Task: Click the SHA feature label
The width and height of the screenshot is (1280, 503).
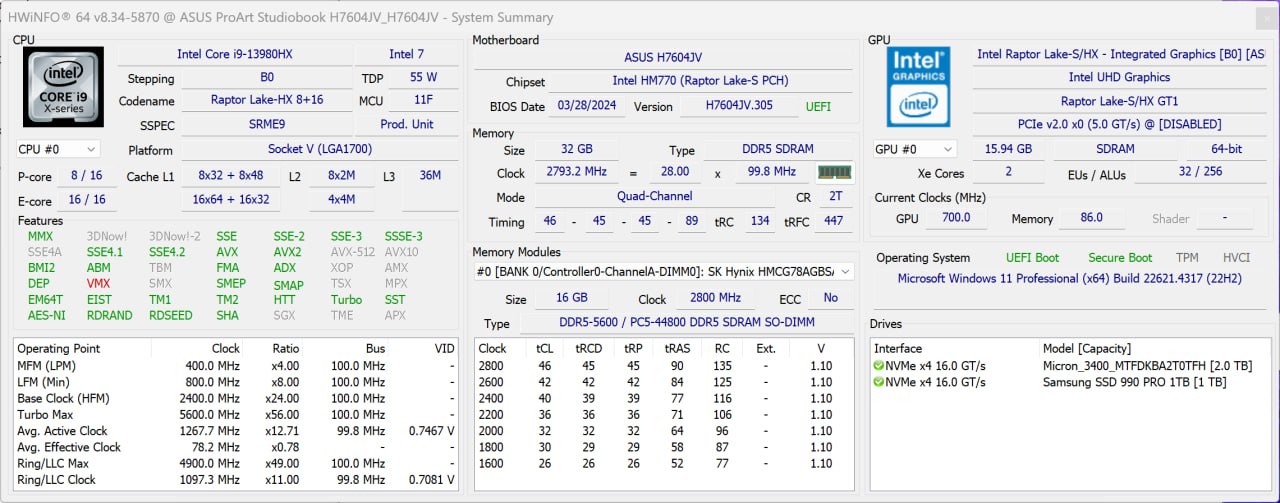Action: (x=227, y=315)
